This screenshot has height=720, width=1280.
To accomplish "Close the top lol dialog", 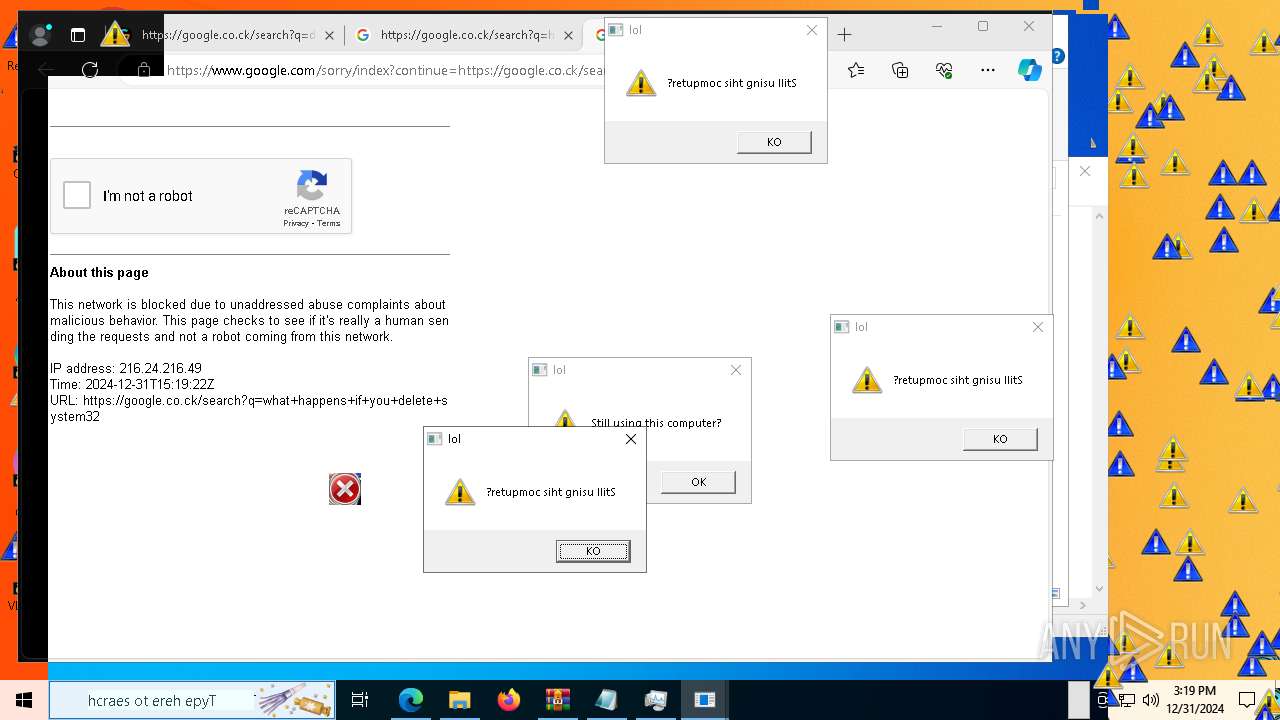I will coord(812,30).
